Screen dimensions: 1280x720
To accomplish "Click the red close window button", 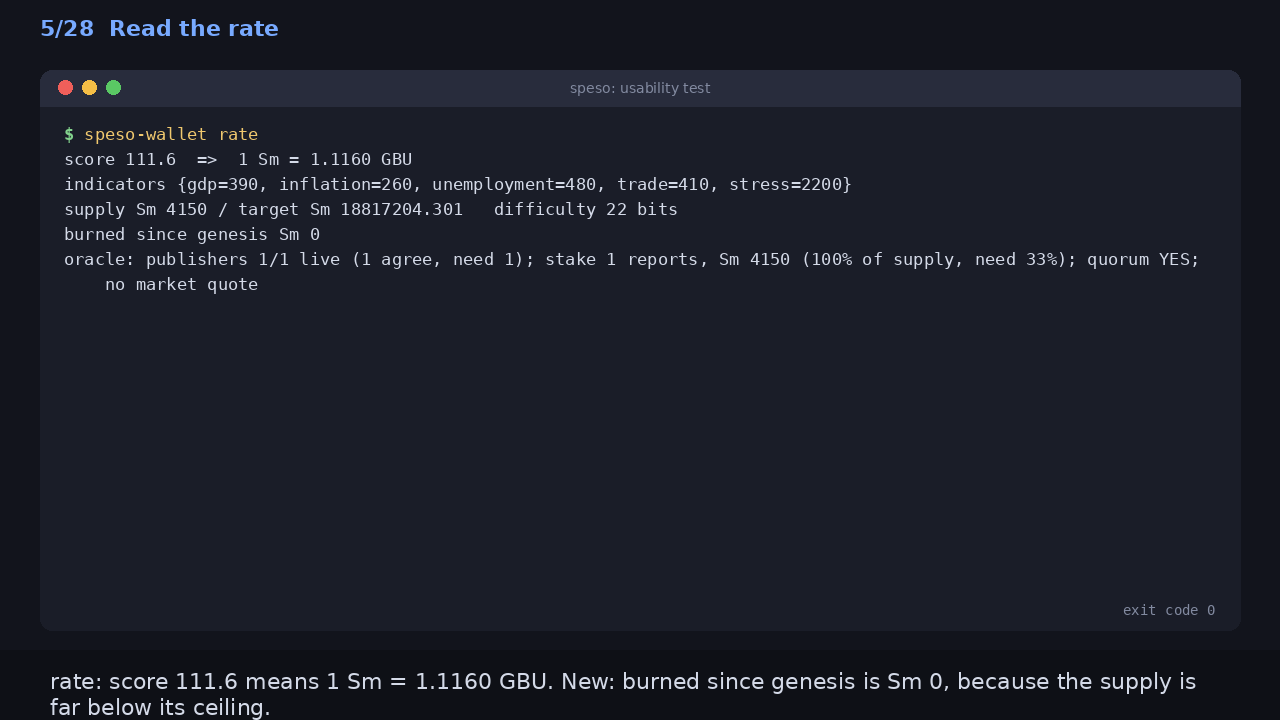I will [x=66, y=88].
